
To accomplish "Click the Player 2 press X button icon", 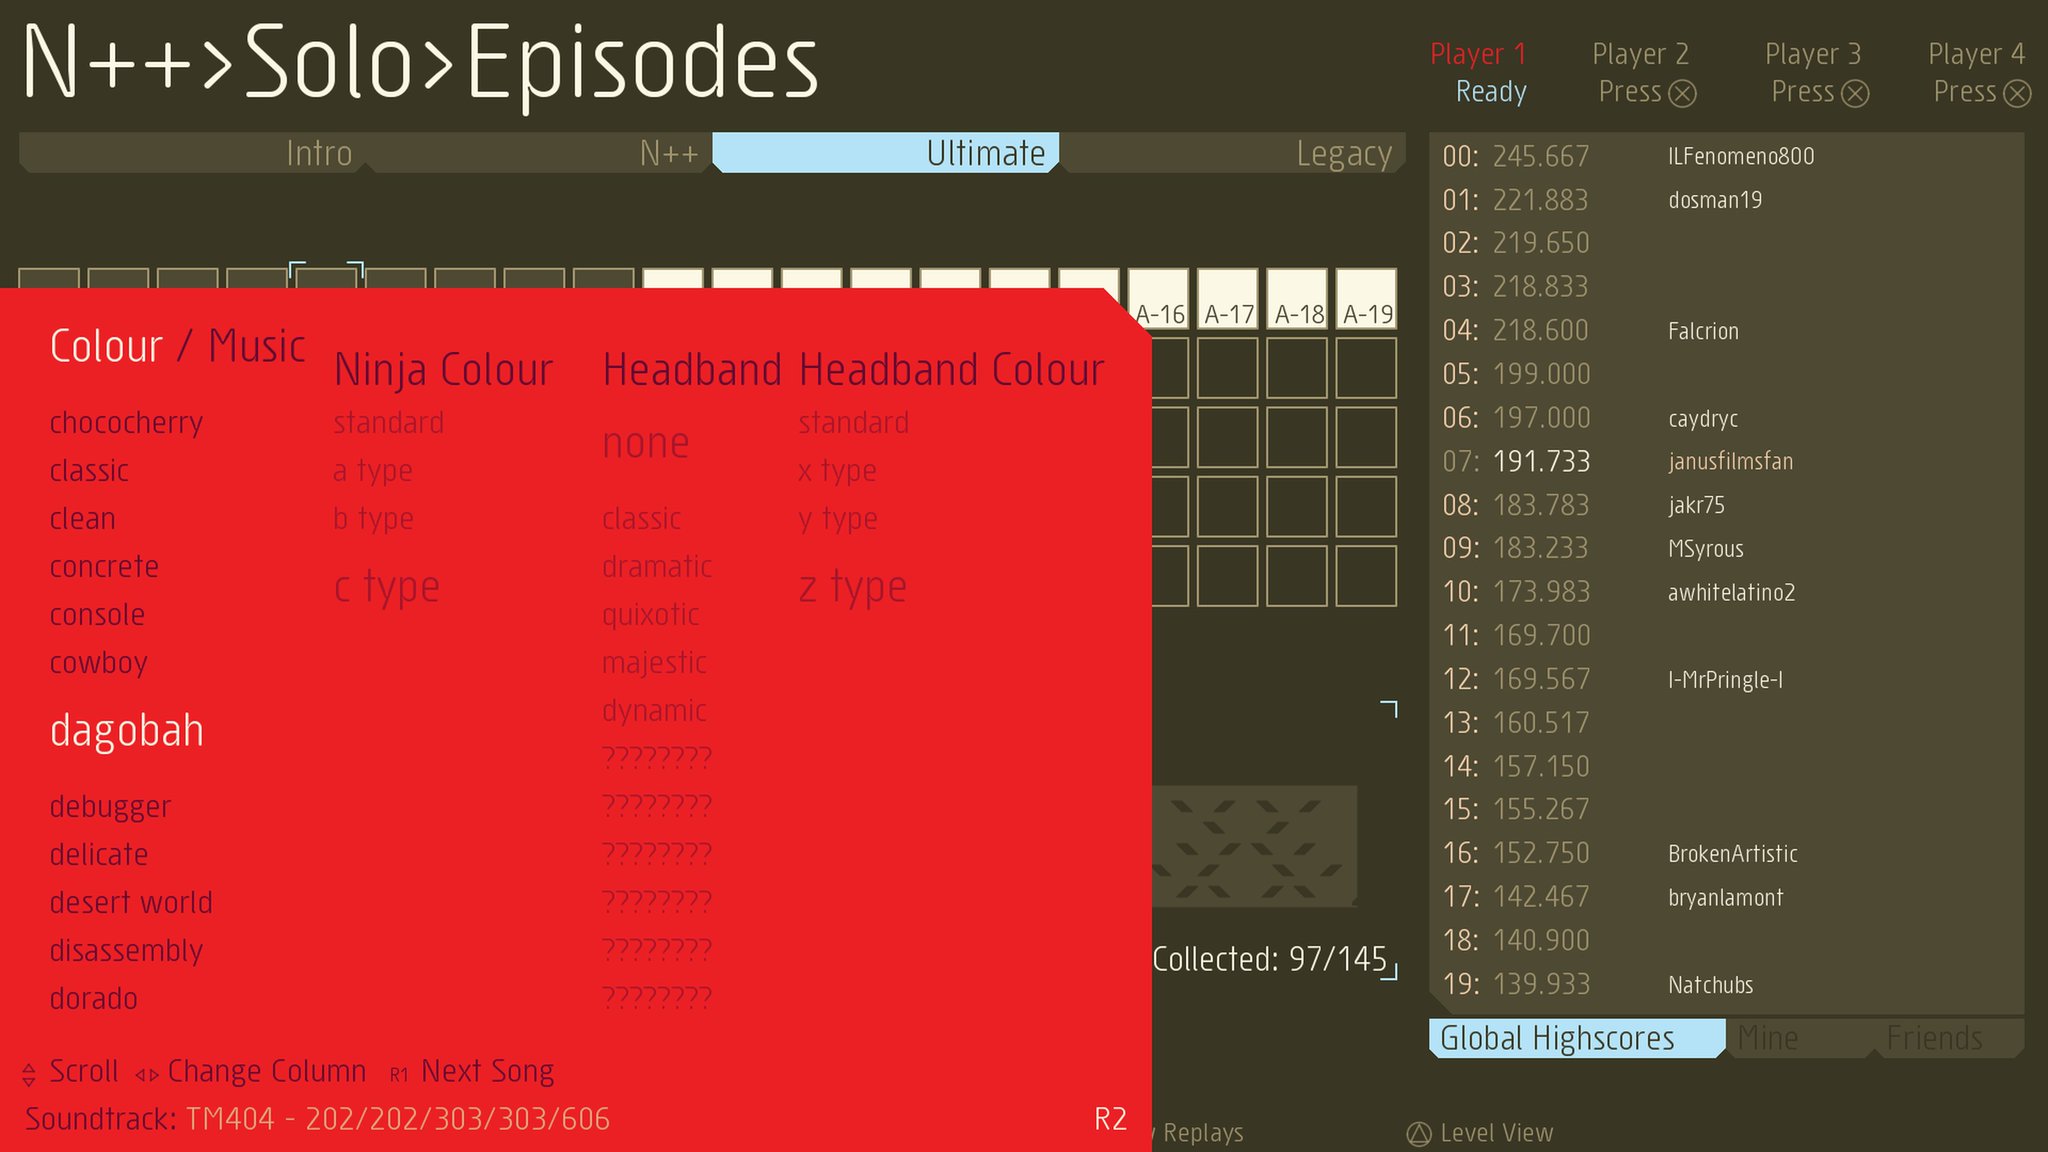I will pos(1683,94).
